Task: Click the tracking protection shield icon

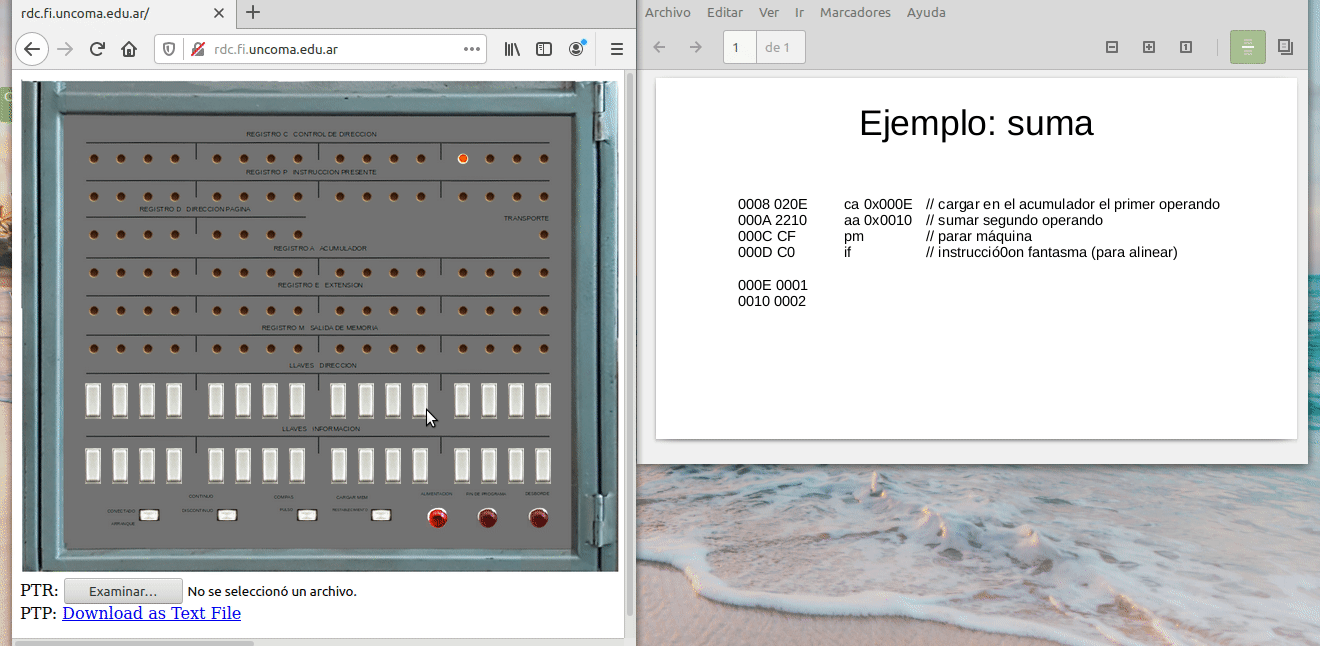Action: pos(169,49)
